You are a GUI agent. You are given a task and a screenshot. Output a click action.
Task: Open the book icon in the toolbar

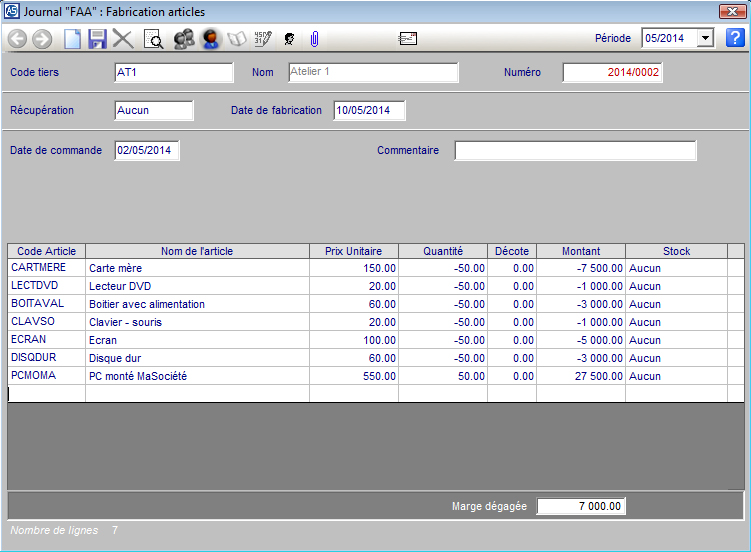pos(237,39)
